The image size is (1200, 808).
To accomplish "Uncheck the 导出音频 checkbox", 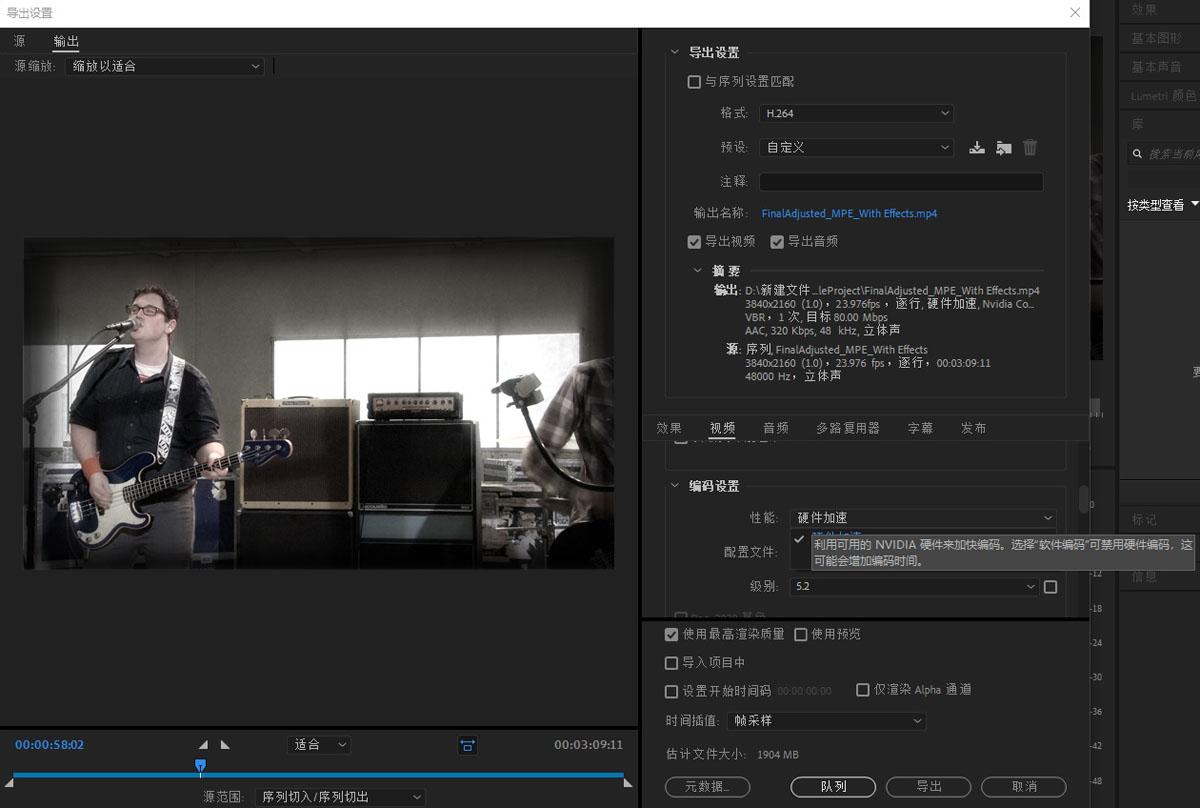I will (777, 242).
